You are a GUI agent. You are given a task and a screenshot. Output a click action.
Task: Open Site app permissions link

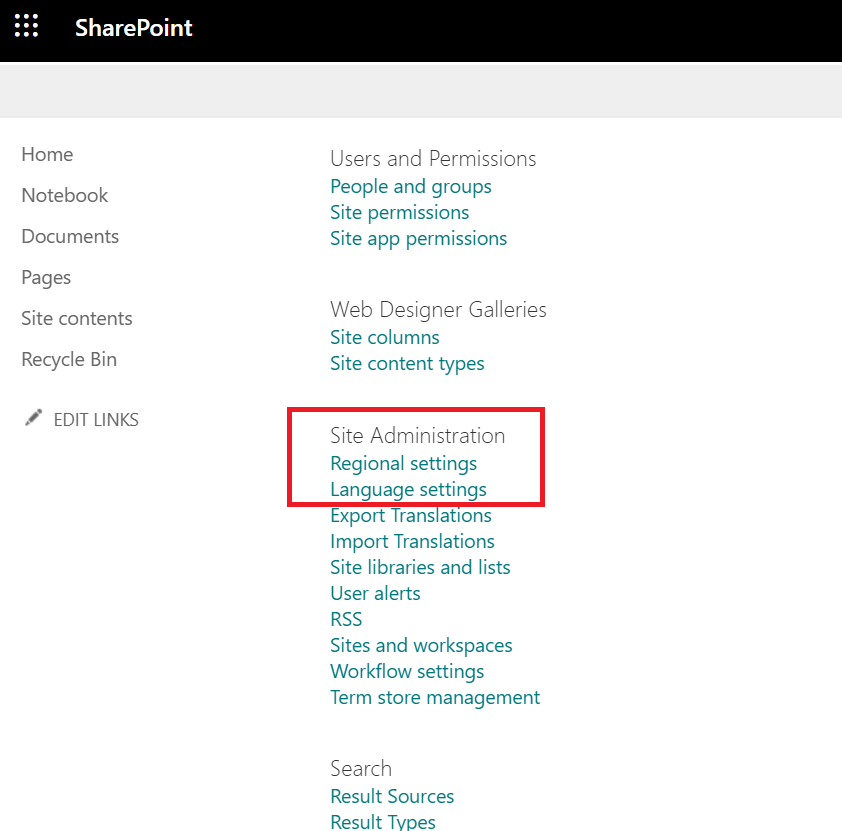click(418, 239)
